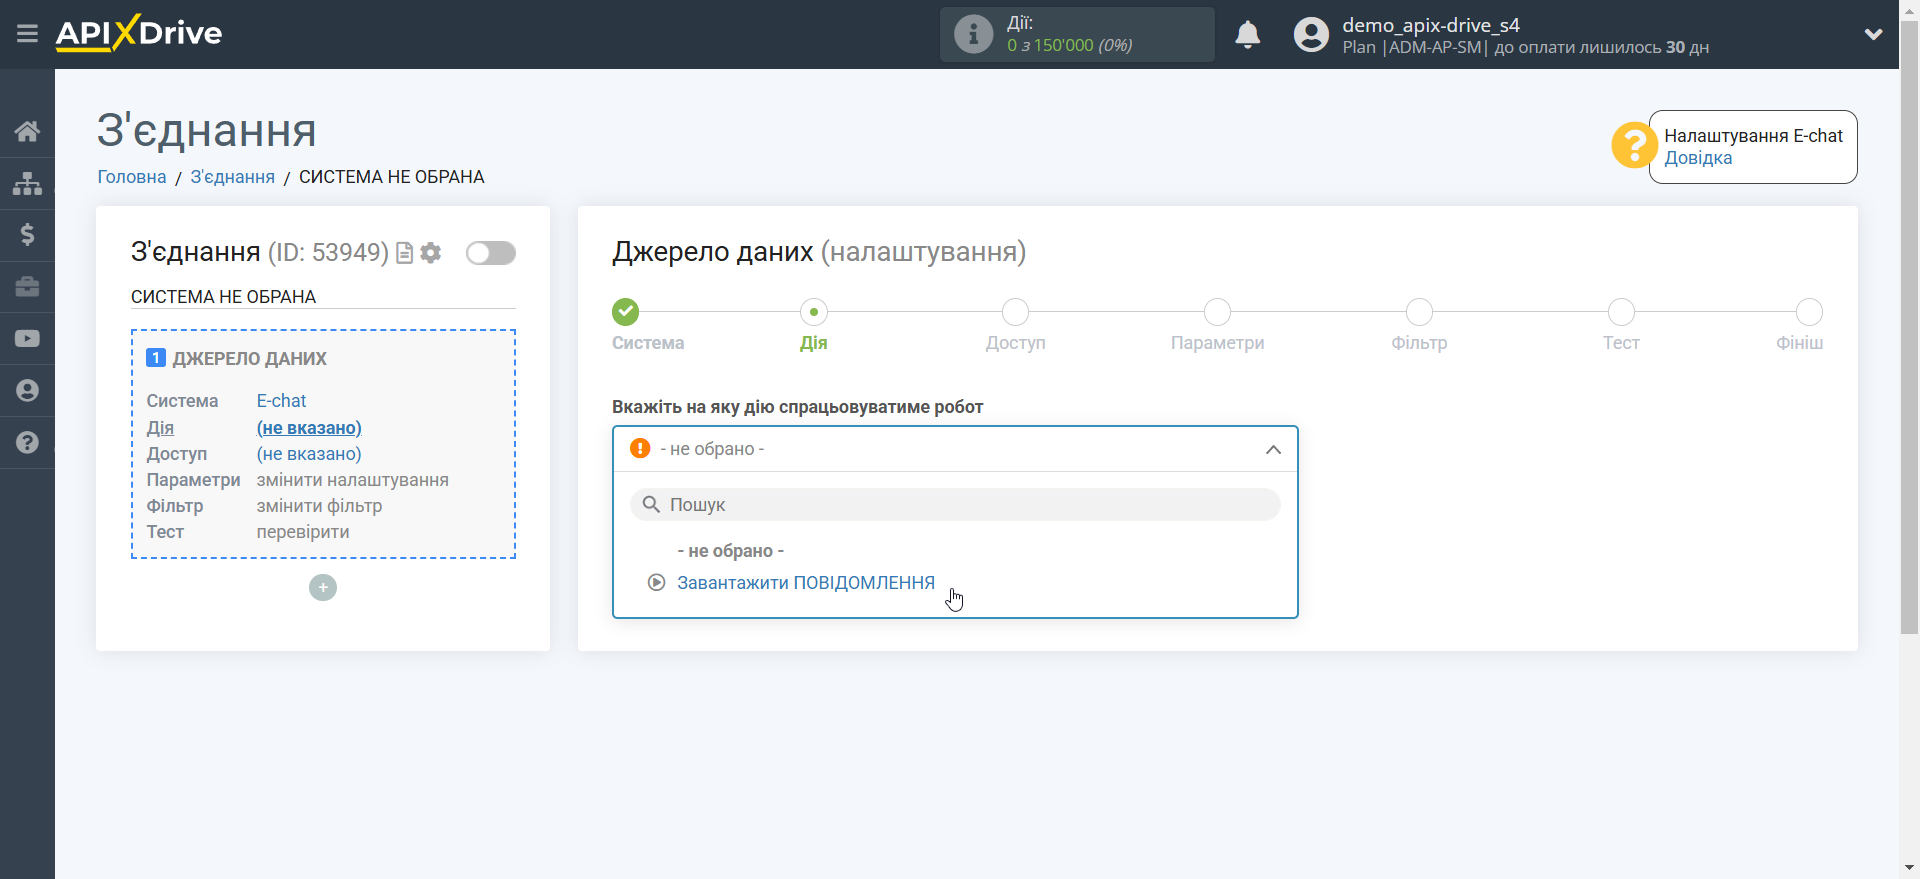Open the hamburger menu in the header
1920x879 pixels.
27,34
